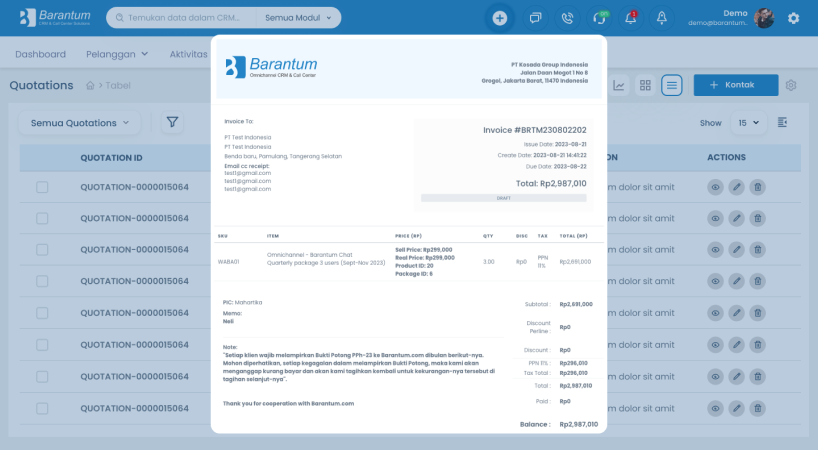This screenshot has height=450, width=818.
Task: Click PT Kosada Group Indonesia address text
Action: [x=549, y=65]
